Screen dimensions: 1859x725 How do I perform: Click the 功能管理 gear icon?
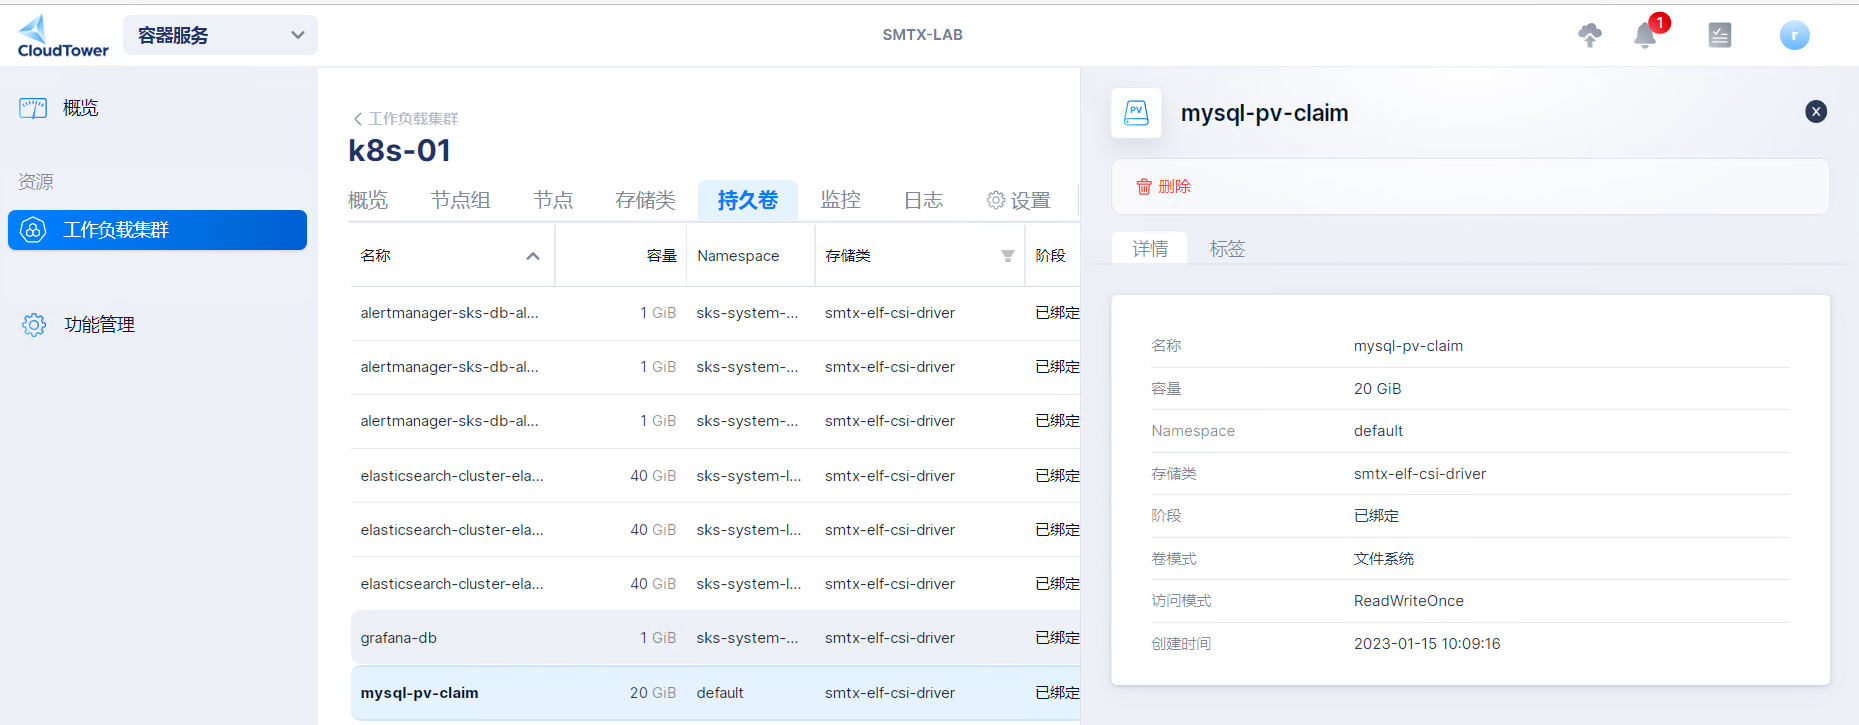point(34,325)
